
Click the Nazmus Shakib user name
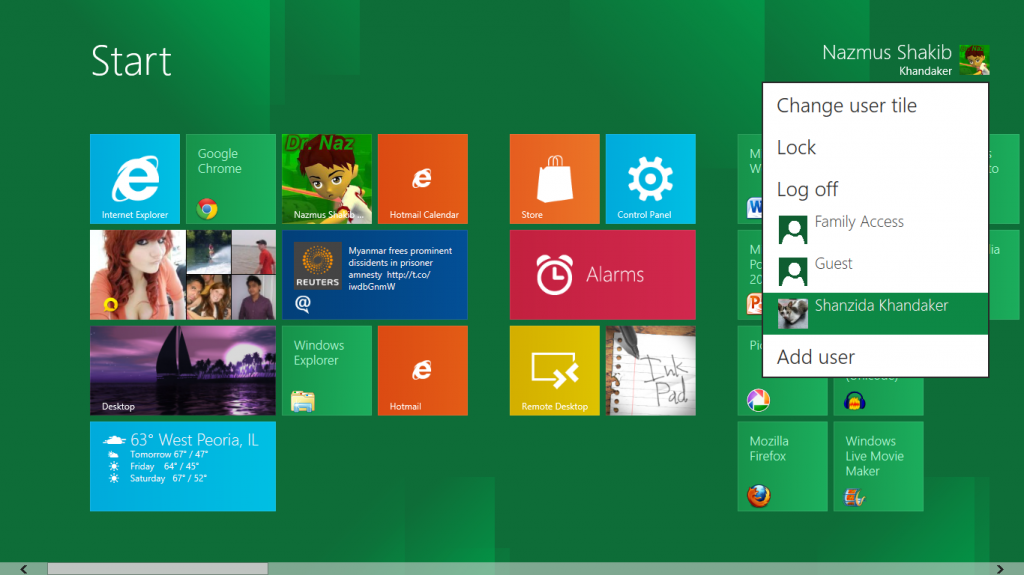click(887, 52)
